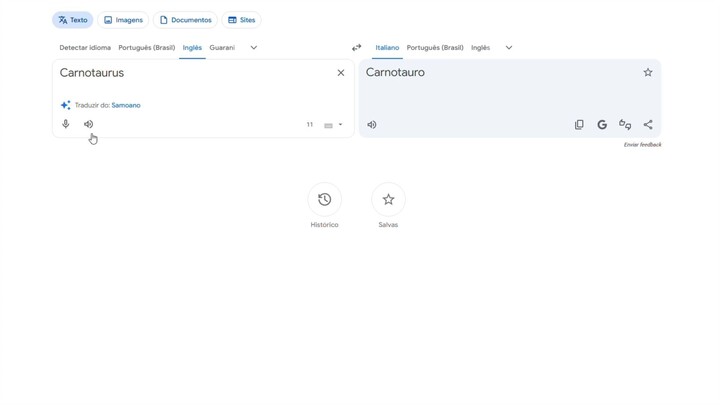Choose Português (Brasil) as source language
This screenshot has width=720, height=405.
click(x=147, y=47)
